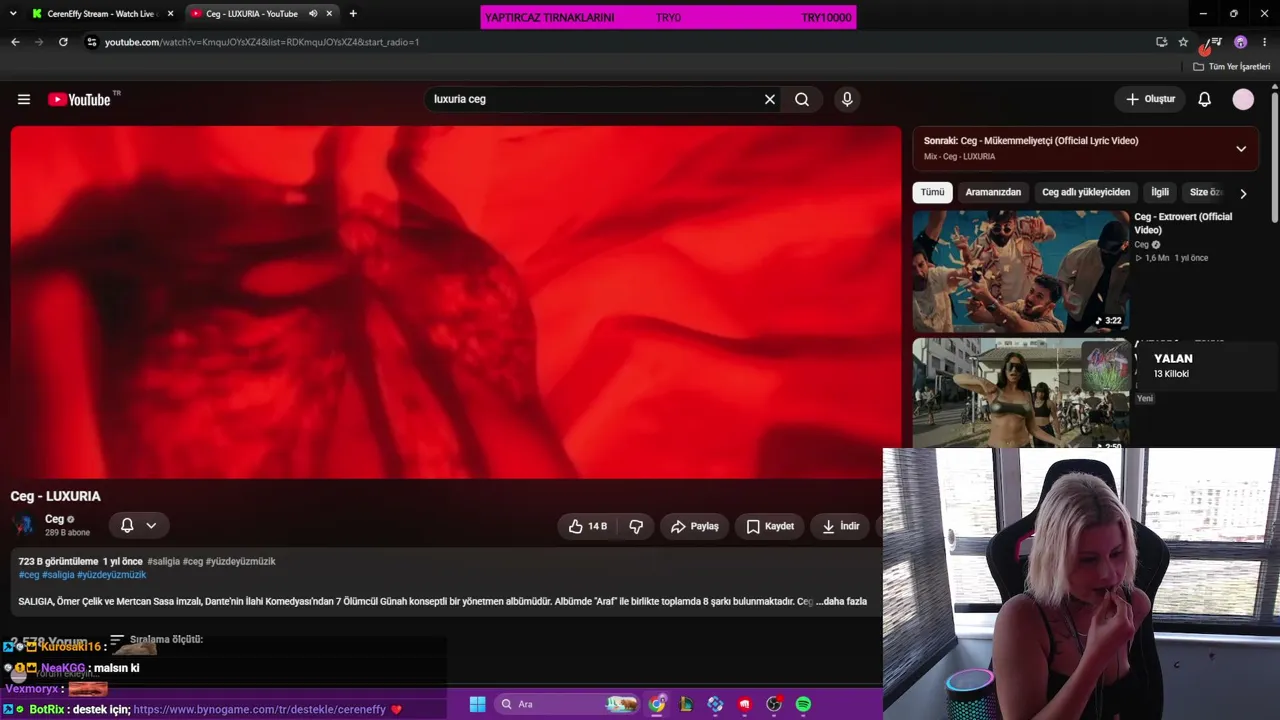Click the browser address bar URL

click(262, 42)
